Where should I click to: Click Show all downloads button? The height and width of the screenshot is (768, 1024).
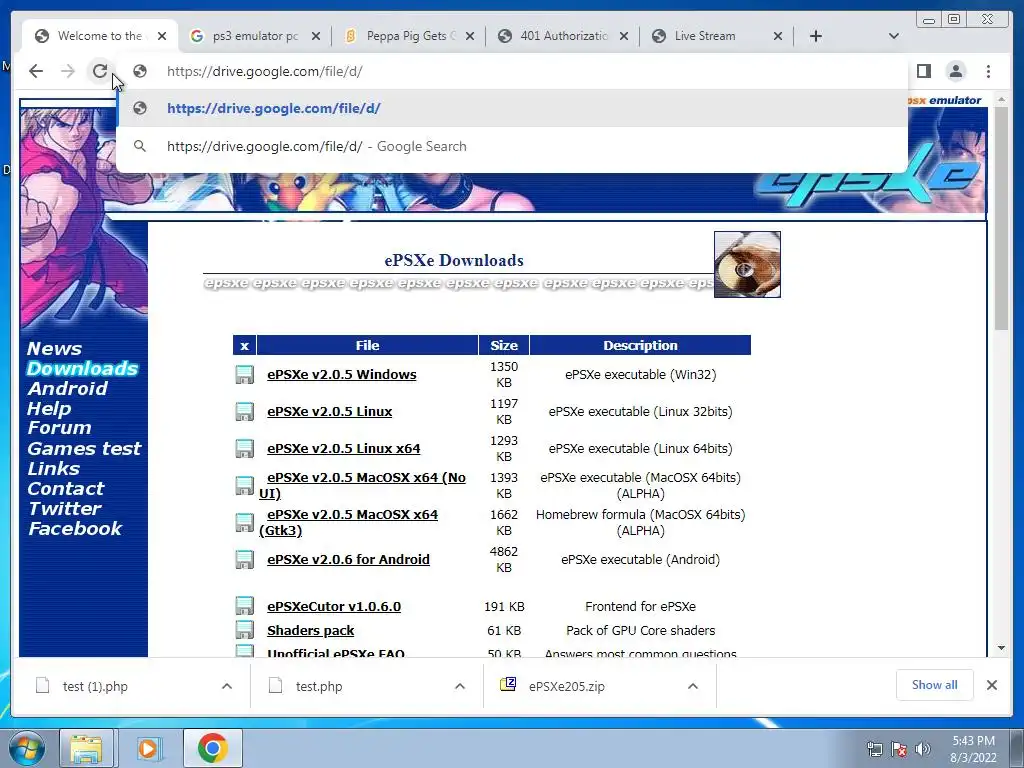[x=935, y=685]
